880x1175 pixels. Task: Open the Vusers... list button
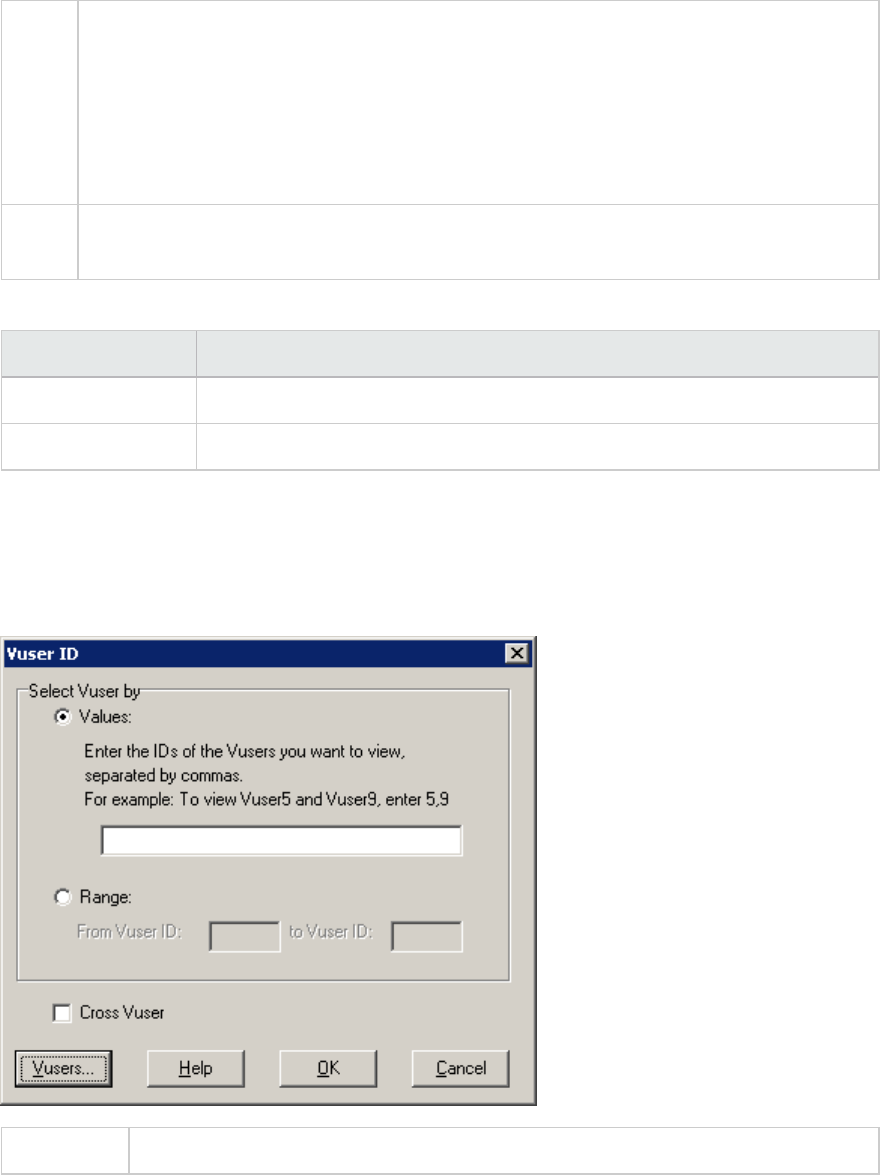(x=64, y=1069)
